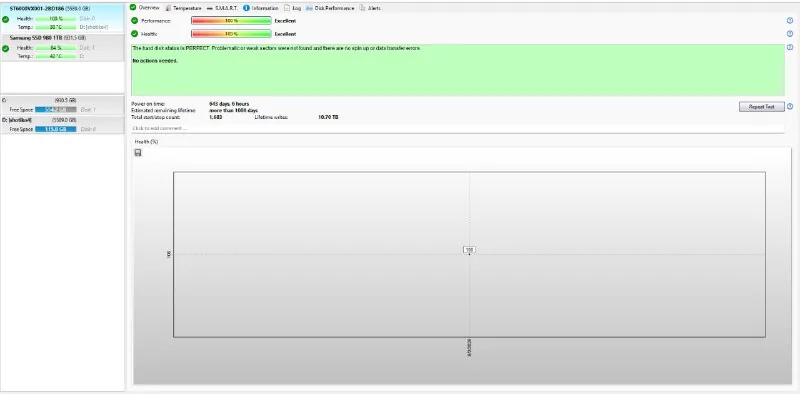
Task: Click the date label under the graph
Action: click(x=469, y=348)
